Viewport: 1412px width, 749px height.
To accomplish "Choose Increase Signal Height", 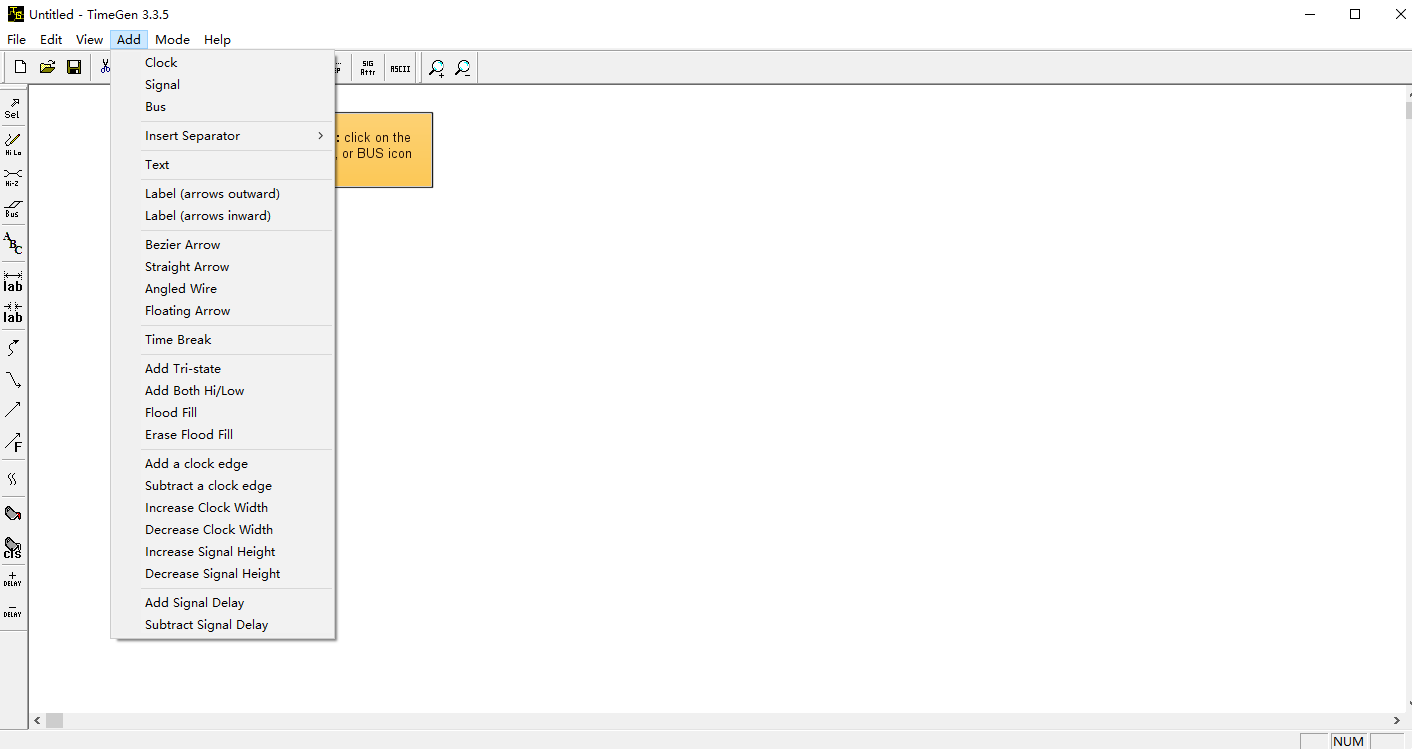I will tap(223, 552).
